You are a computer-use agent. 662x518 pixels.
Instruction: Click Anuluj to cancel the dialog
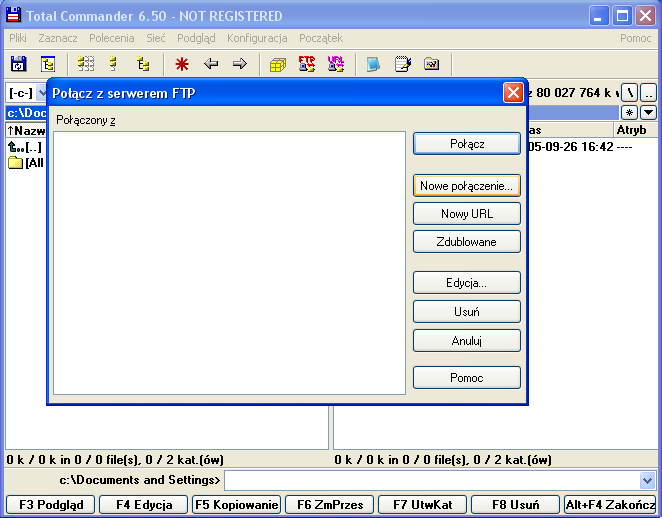pyautogui.click(x=467, y=340)
